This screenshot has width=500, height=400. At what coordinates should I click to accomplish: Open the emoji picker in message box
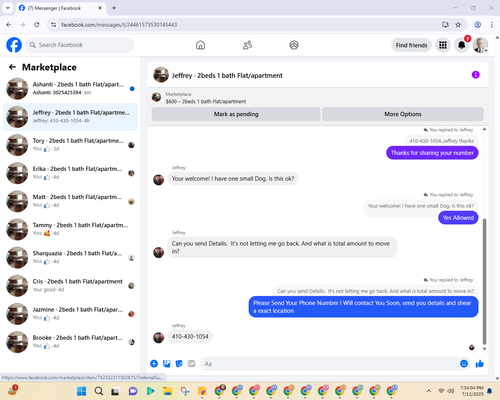[464, 364]
